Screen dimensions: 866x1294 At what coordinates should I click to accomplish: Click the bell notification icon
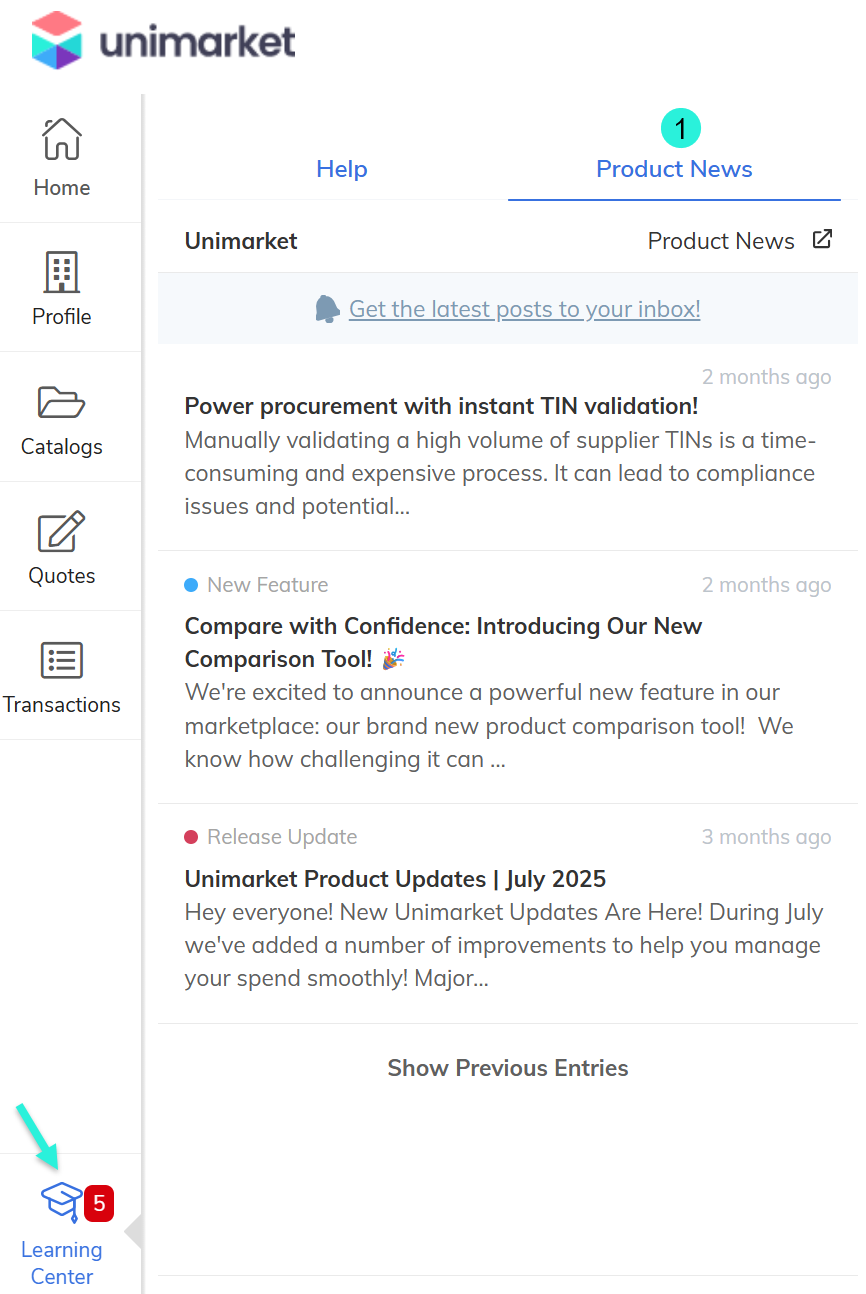click(x=327, y=309)
